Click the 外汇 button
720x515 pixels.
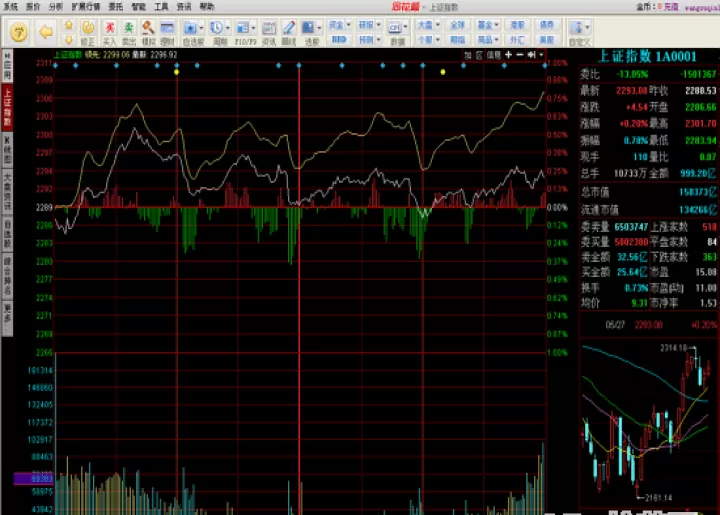pyautogui.click(x=517, y=40)
